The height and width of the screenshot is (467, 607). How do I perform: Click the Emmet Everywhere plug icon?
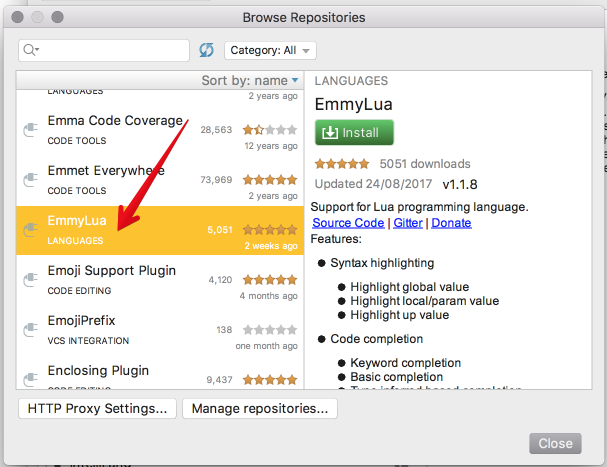(31, 179)
